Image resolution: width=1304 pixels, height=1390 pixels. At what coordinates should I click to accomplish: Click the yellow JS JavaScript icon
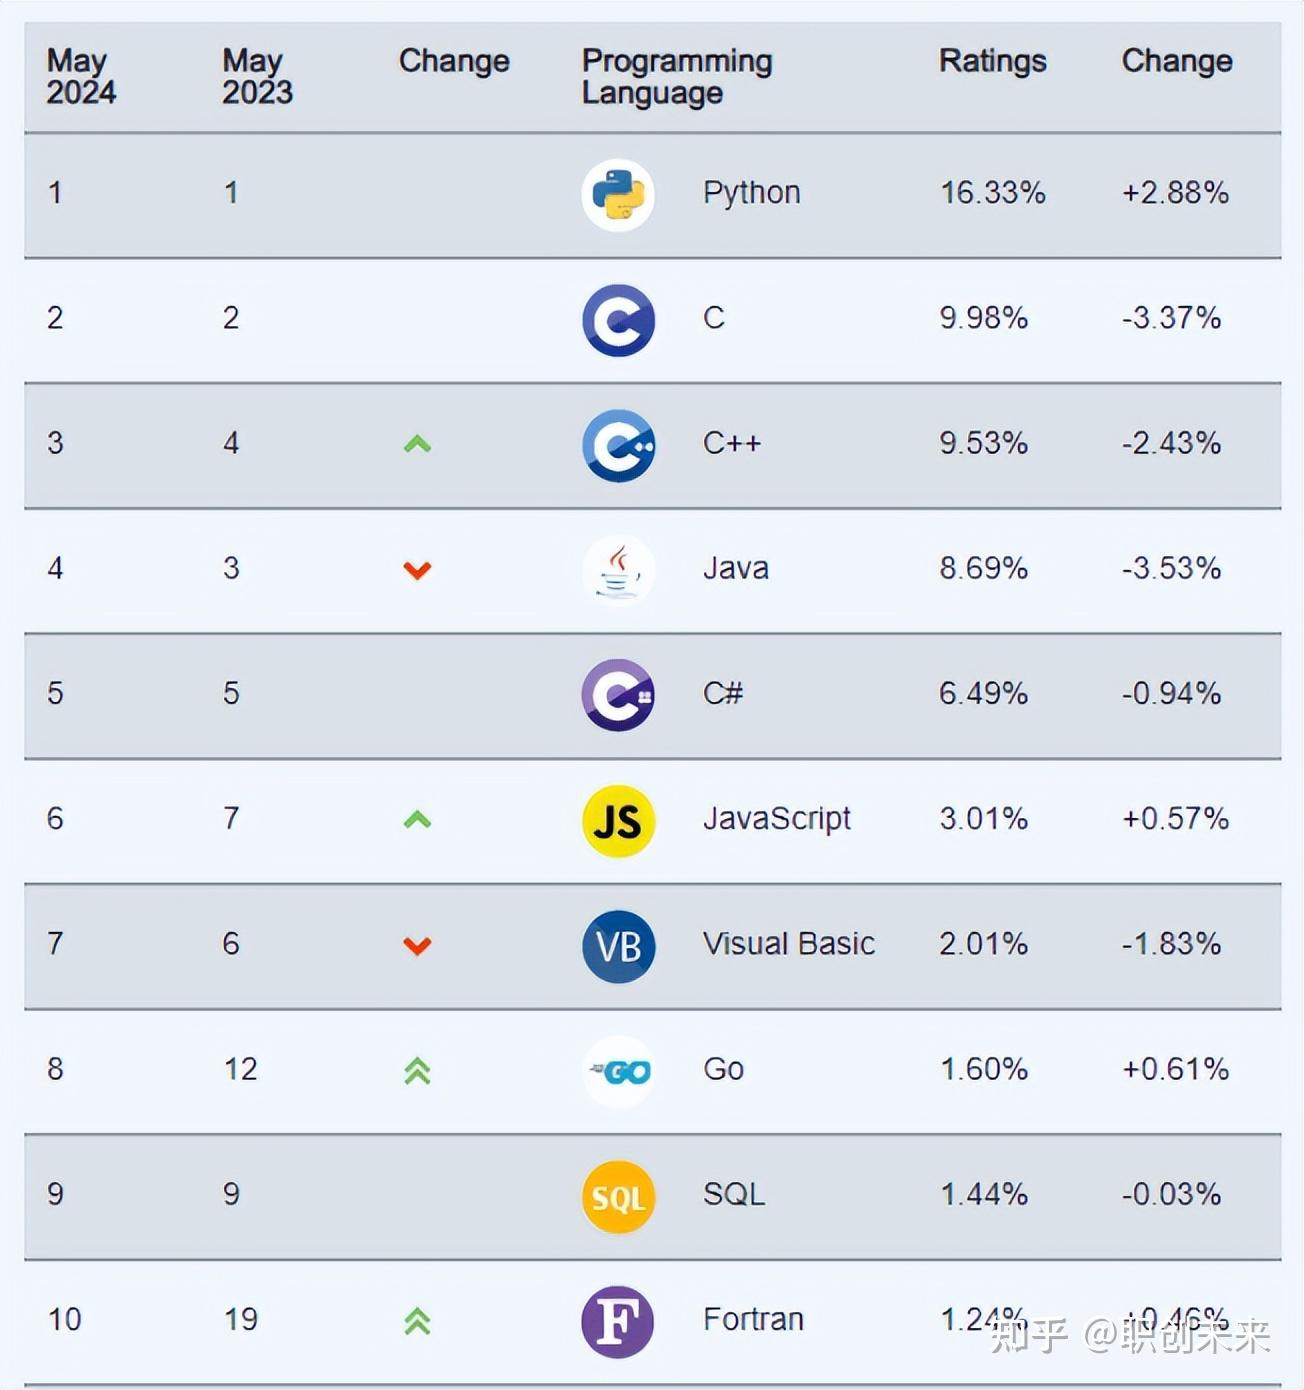tap(618, 821)
